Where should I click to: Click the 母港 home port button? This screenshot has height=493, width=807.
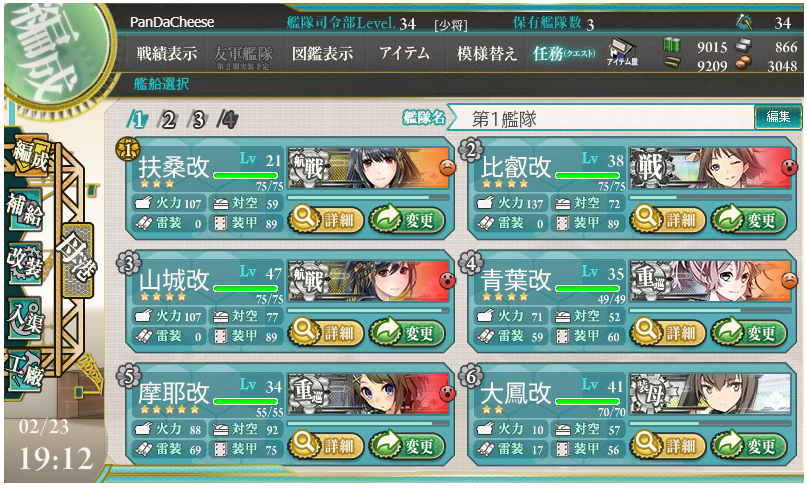click(x=77, y=260)
